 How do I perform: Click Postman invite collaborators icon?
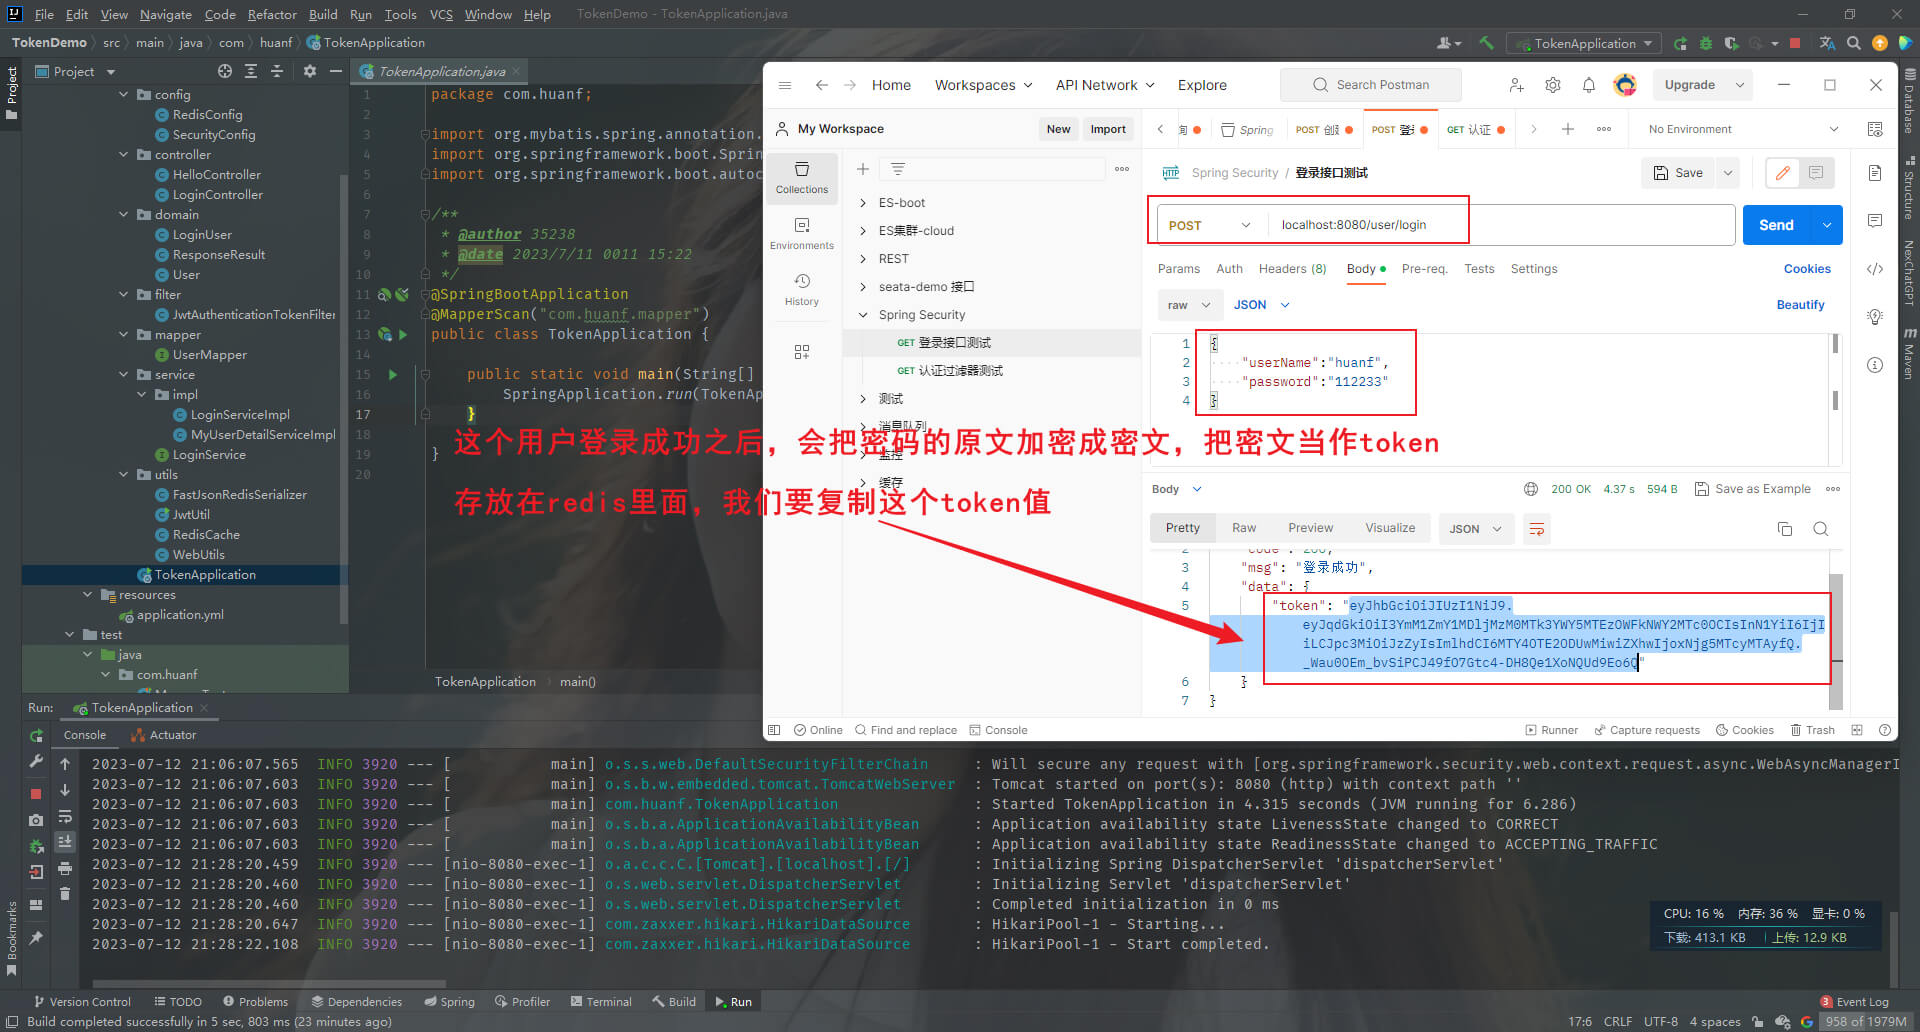[x=1516, y=85]
